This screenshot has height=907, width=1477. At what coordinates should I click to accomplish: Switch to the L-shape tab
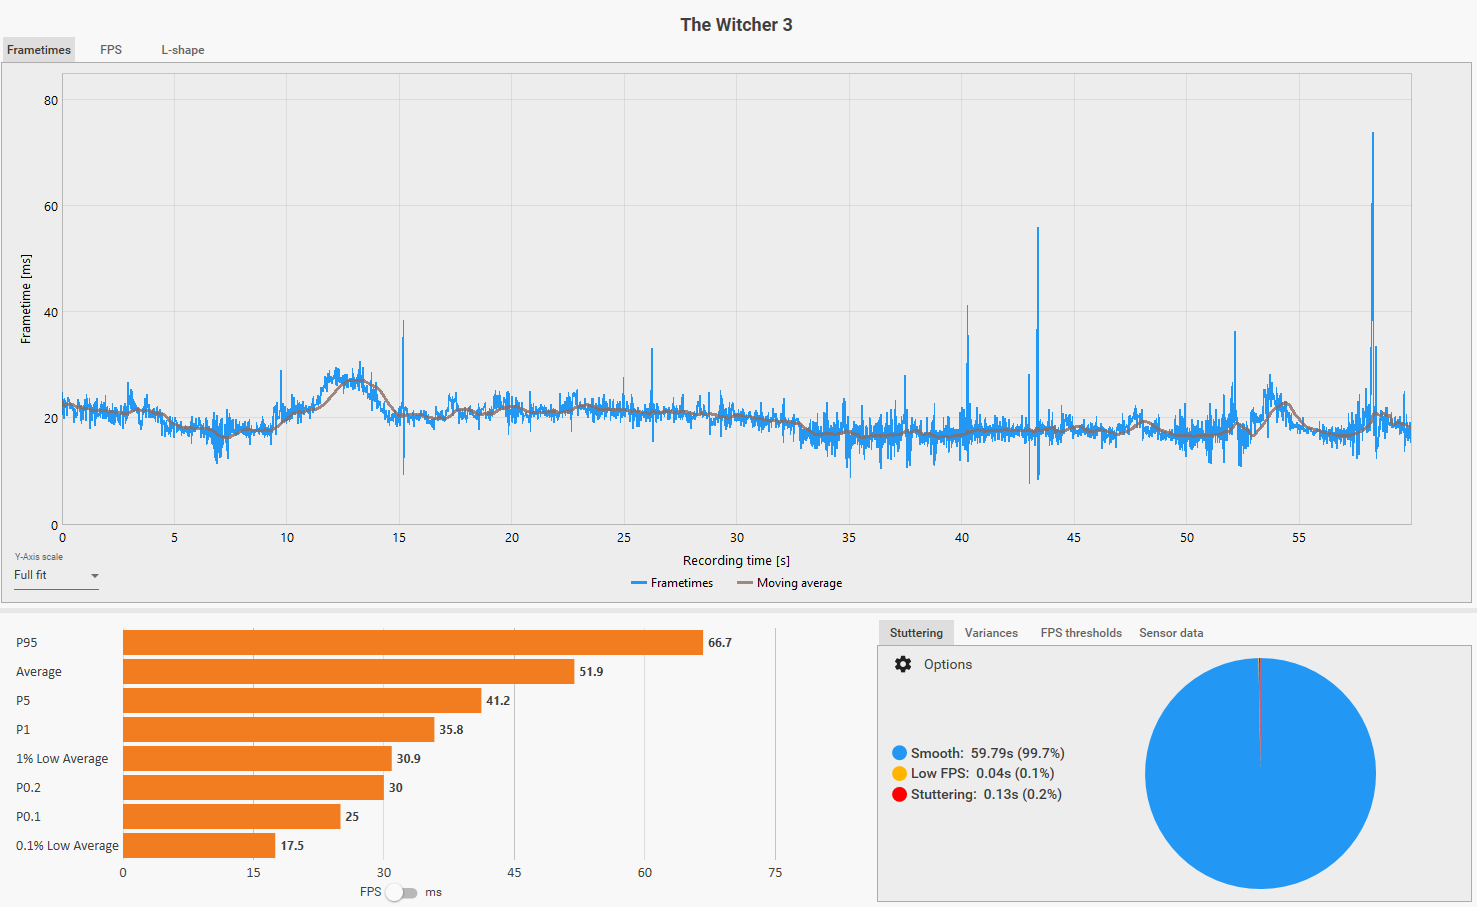point(183,50)
